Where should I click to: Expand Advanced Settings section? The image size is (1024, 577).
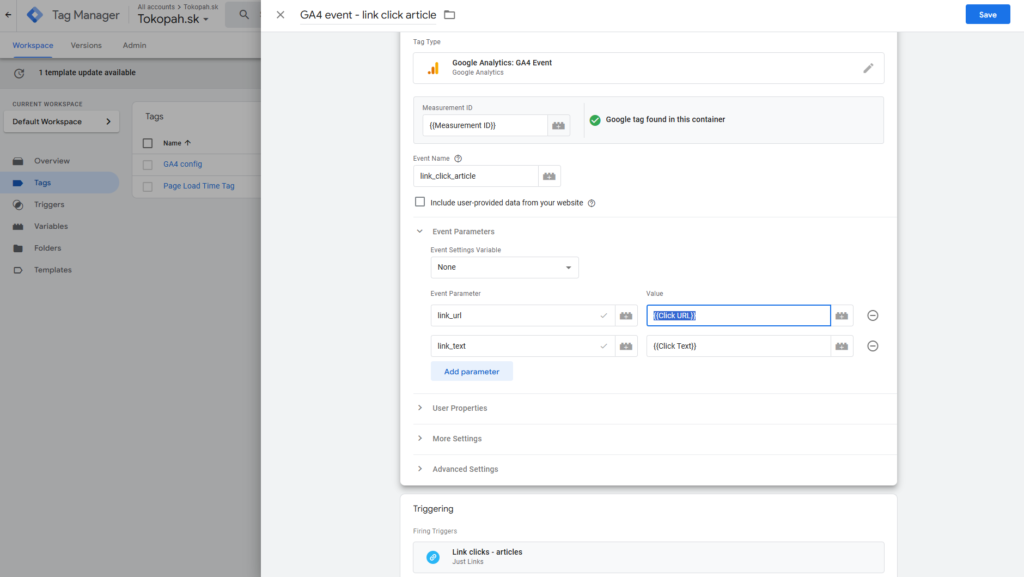(465, 469)
